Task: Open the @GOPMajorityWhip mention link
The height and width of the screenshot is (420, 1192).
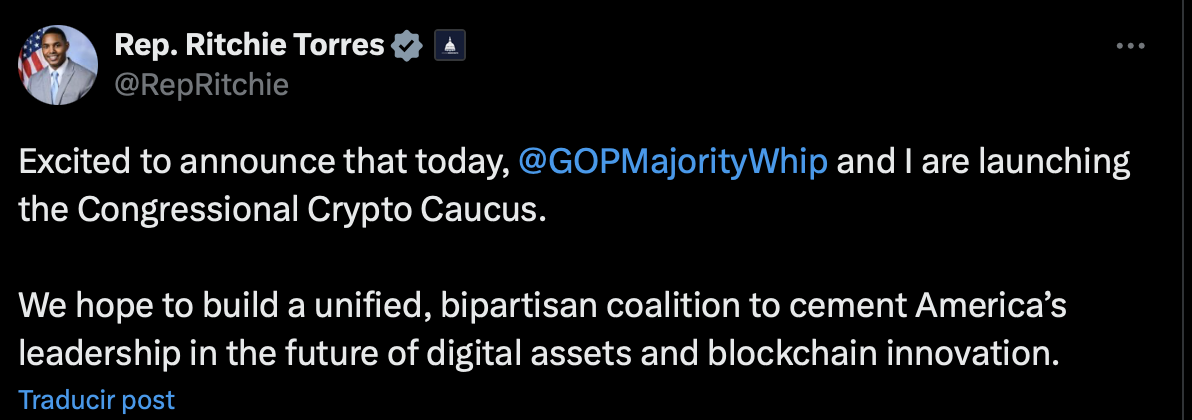Action: tap(674, 164)
